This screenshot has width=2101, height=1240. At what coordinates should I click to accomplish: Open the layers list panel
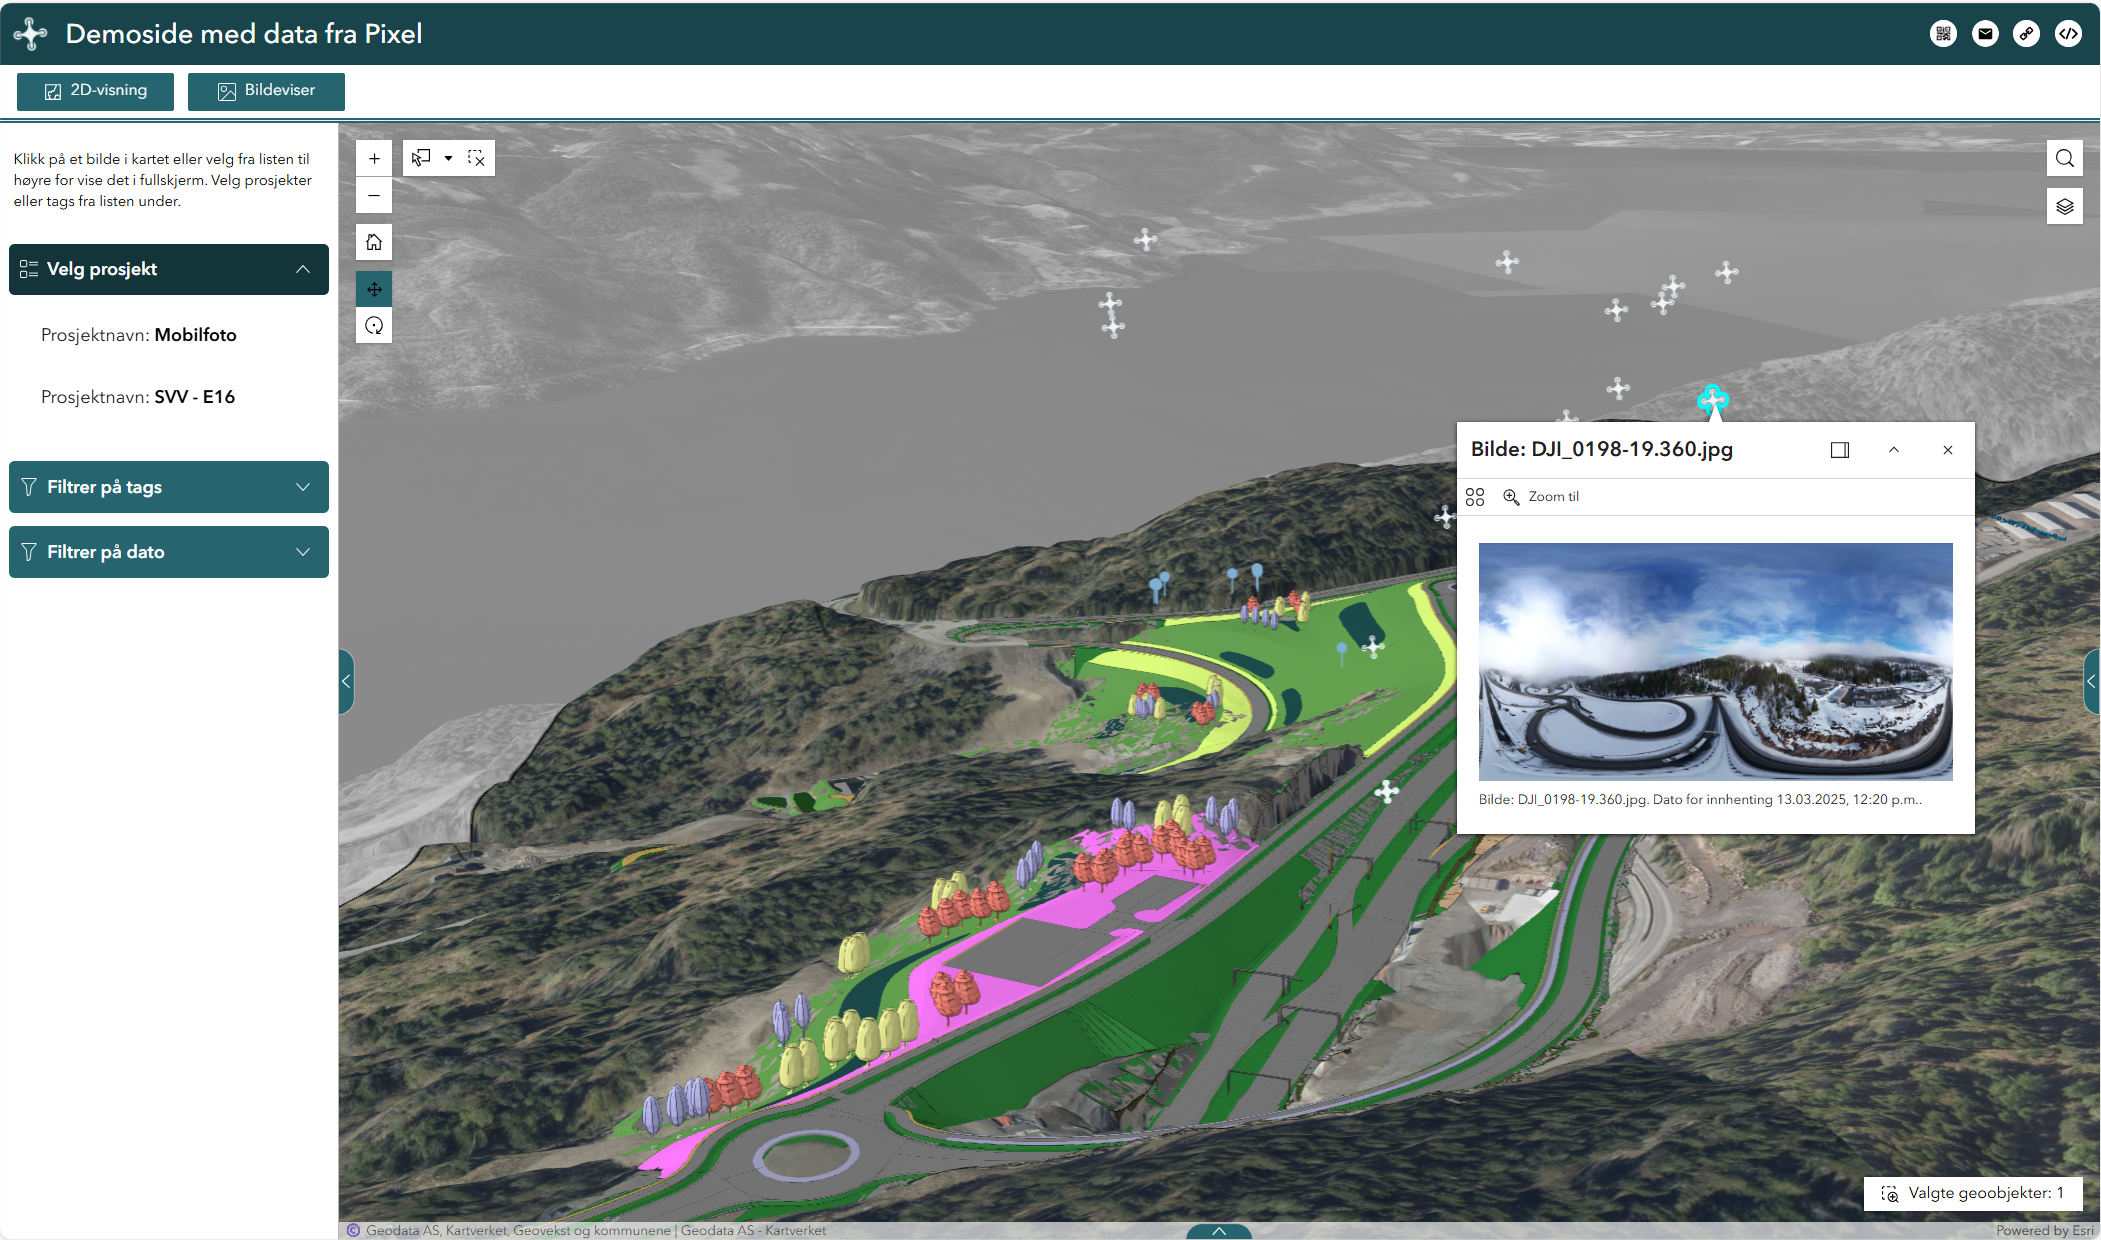(2064, 206)
